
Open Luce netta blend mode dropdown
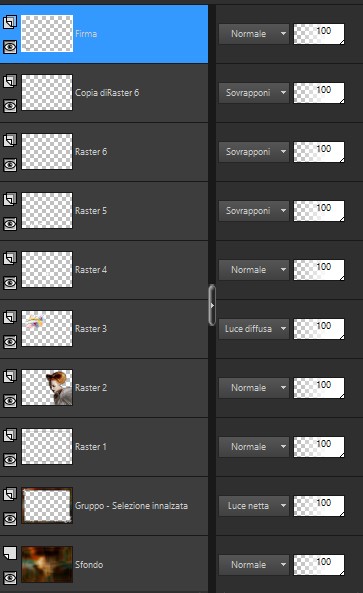254,506
